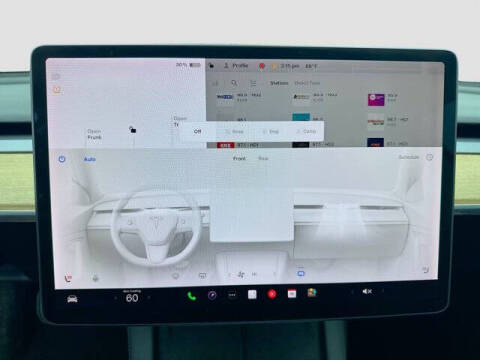Open the Profile dropdown
The width and height of the screenshot is (480, 360).
[x=236, y=66]
